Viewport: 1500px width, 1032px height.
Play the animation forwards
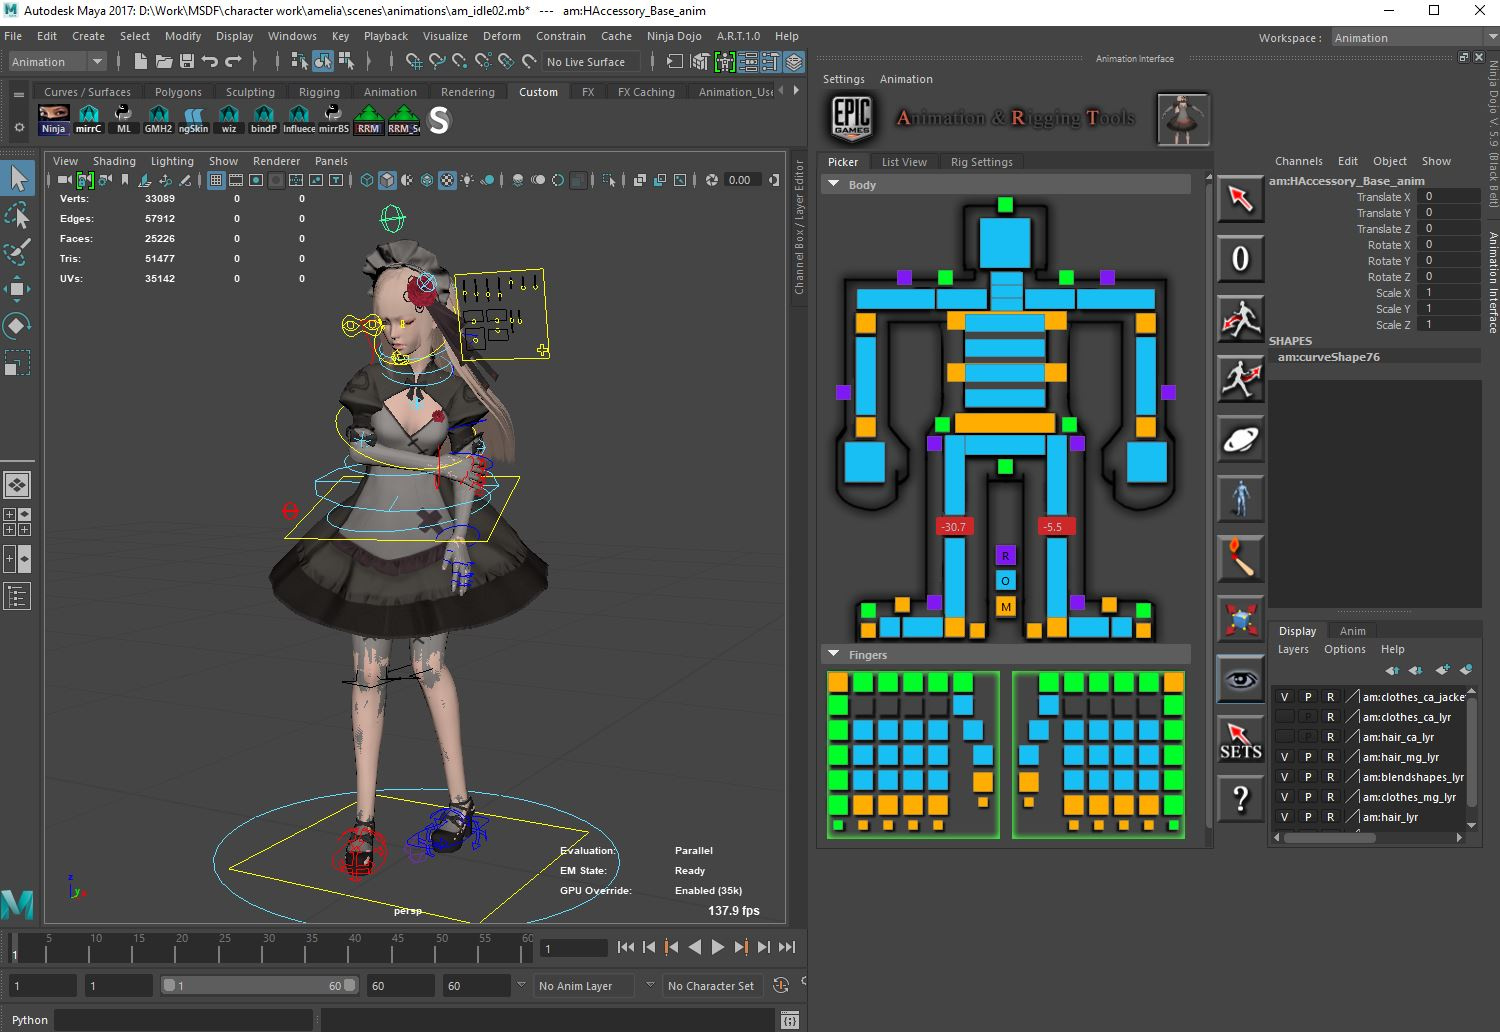tap(718, 947)
